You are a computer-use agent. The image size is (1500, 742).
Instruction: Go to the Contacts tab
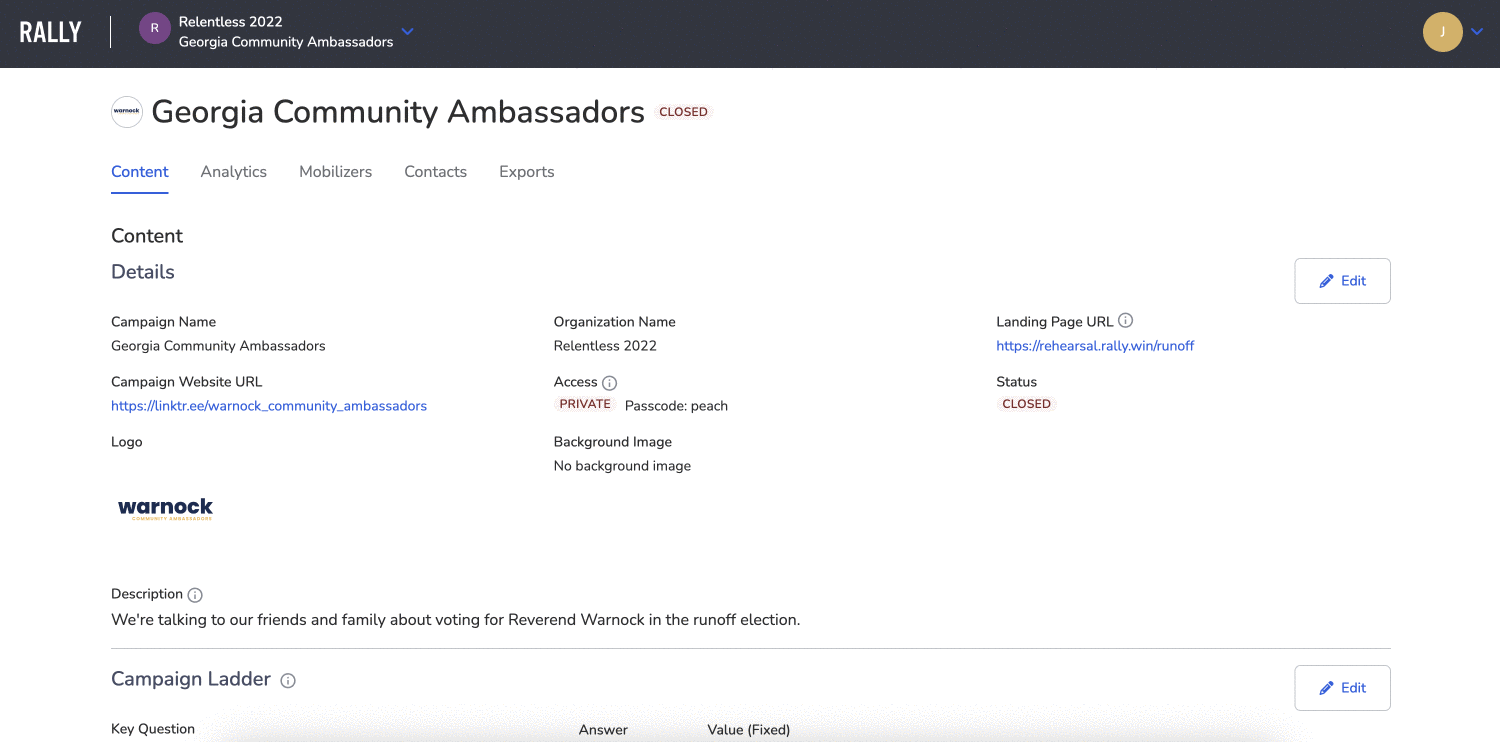[435, 172]
